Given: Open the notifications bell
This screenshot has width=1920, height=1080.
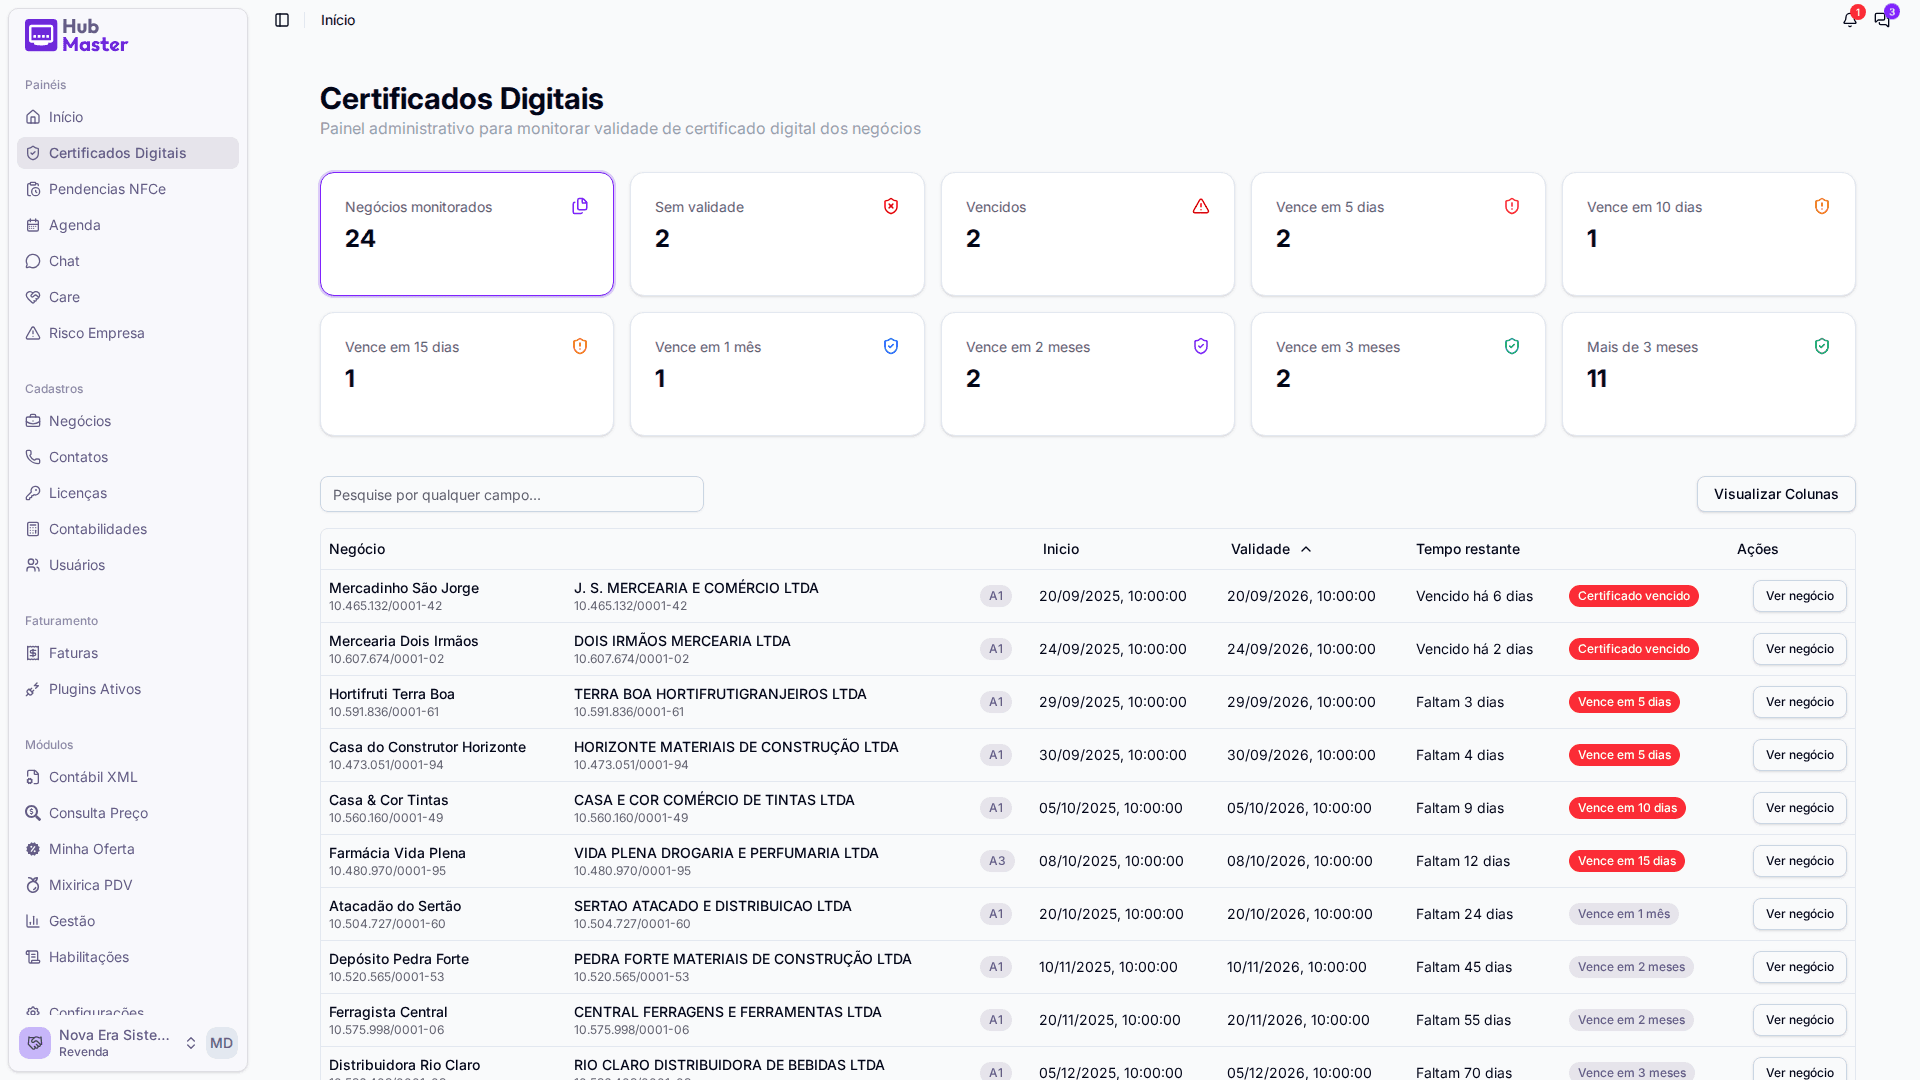Looking at the screenshot, I should click(1850, 20).
